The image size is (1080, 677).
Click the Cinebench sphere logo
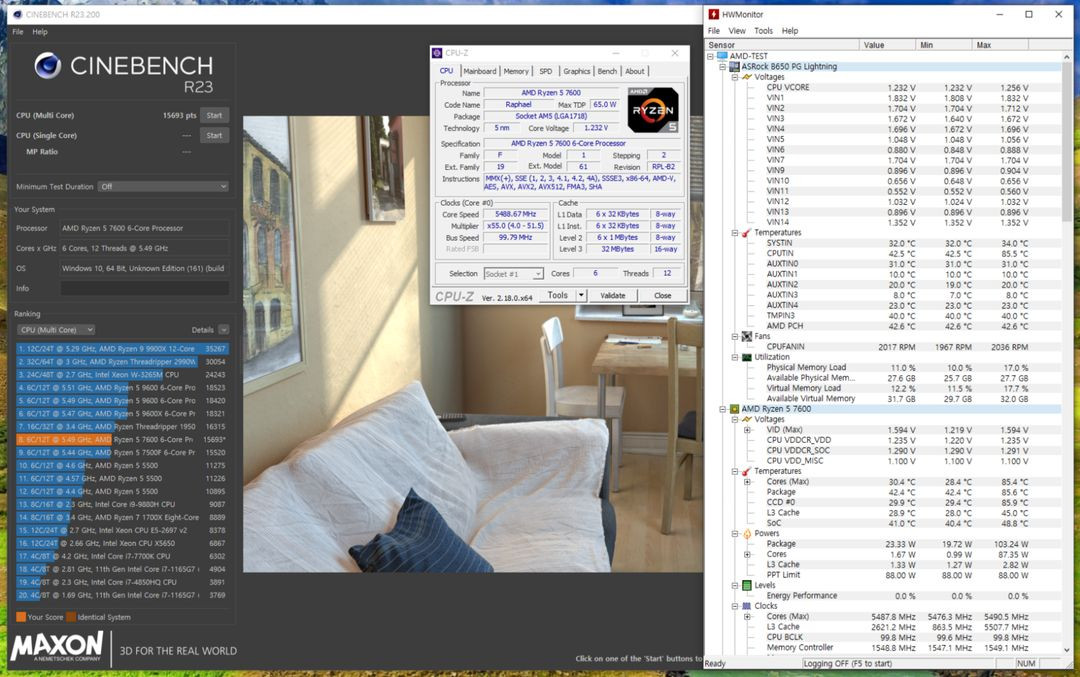pos(48,66)
